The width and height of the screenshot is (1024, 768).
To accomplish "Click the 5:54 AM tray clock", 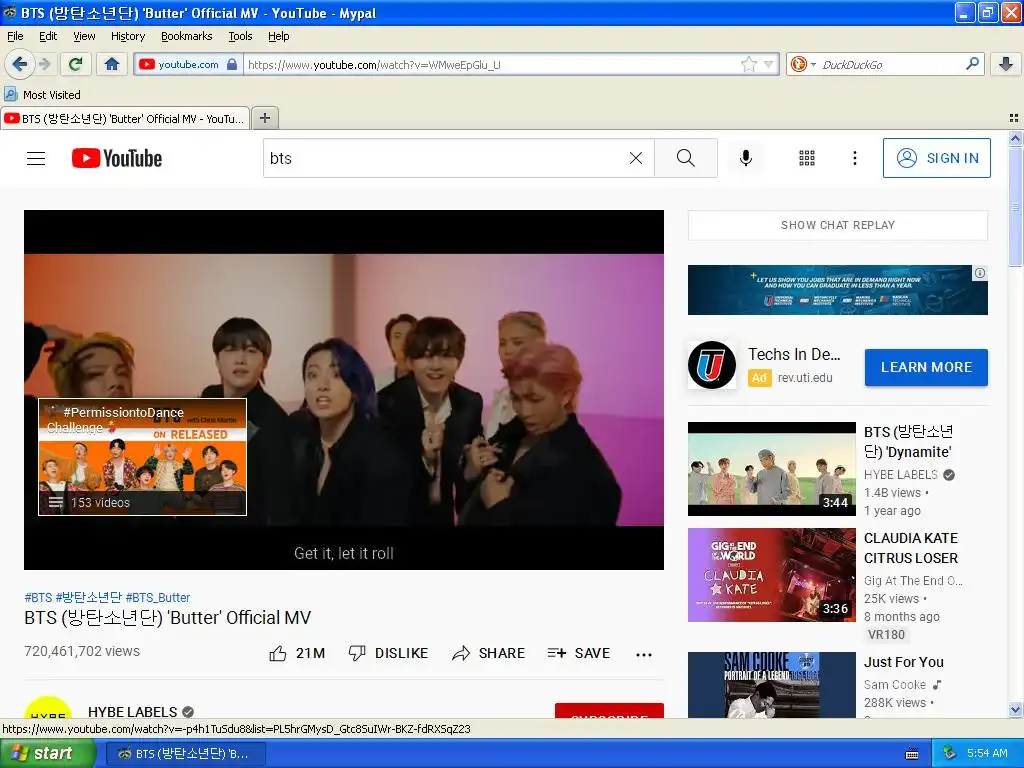I will point(987,753).
